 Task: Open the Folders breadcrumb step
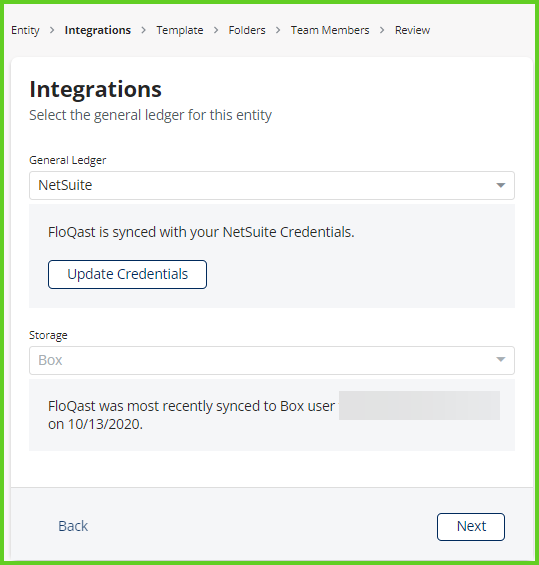[x=247, y=30]
